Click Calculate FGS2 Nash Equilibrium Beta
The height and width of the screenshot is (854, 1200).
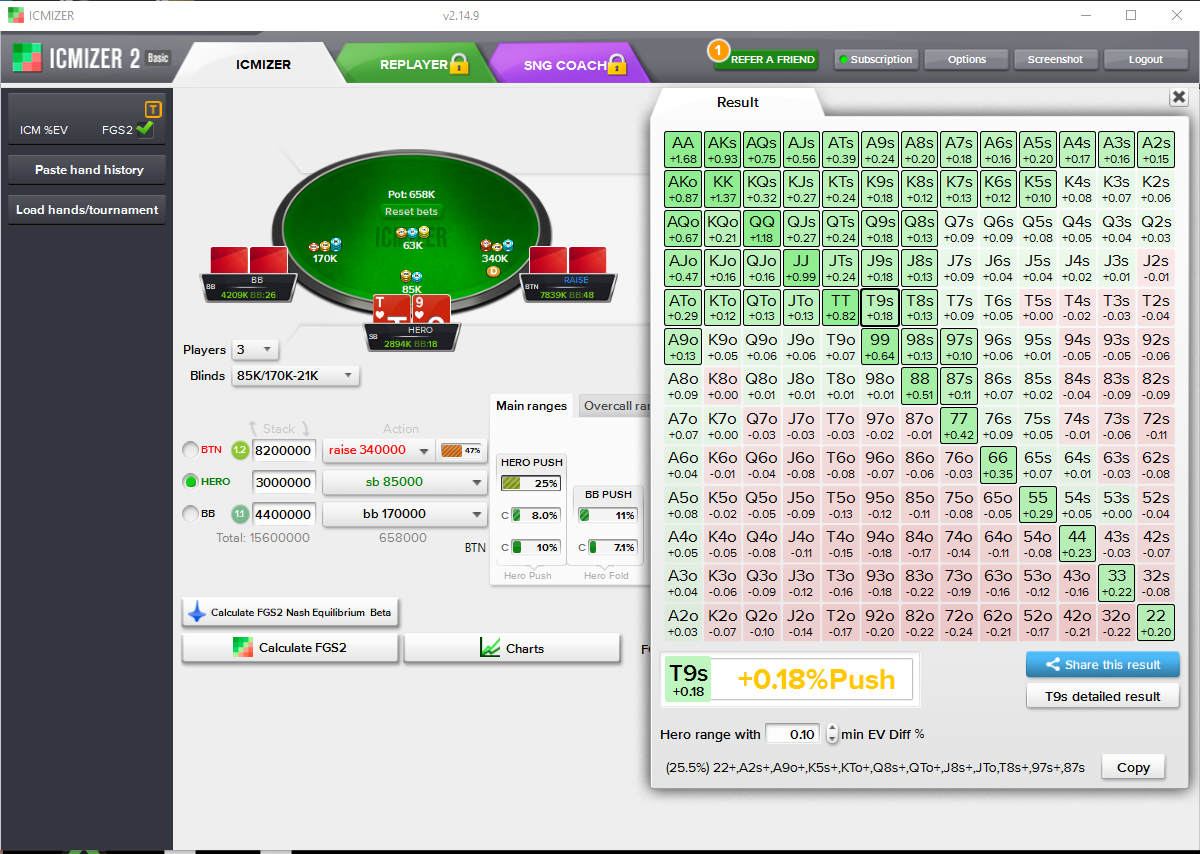click(290, 613)
